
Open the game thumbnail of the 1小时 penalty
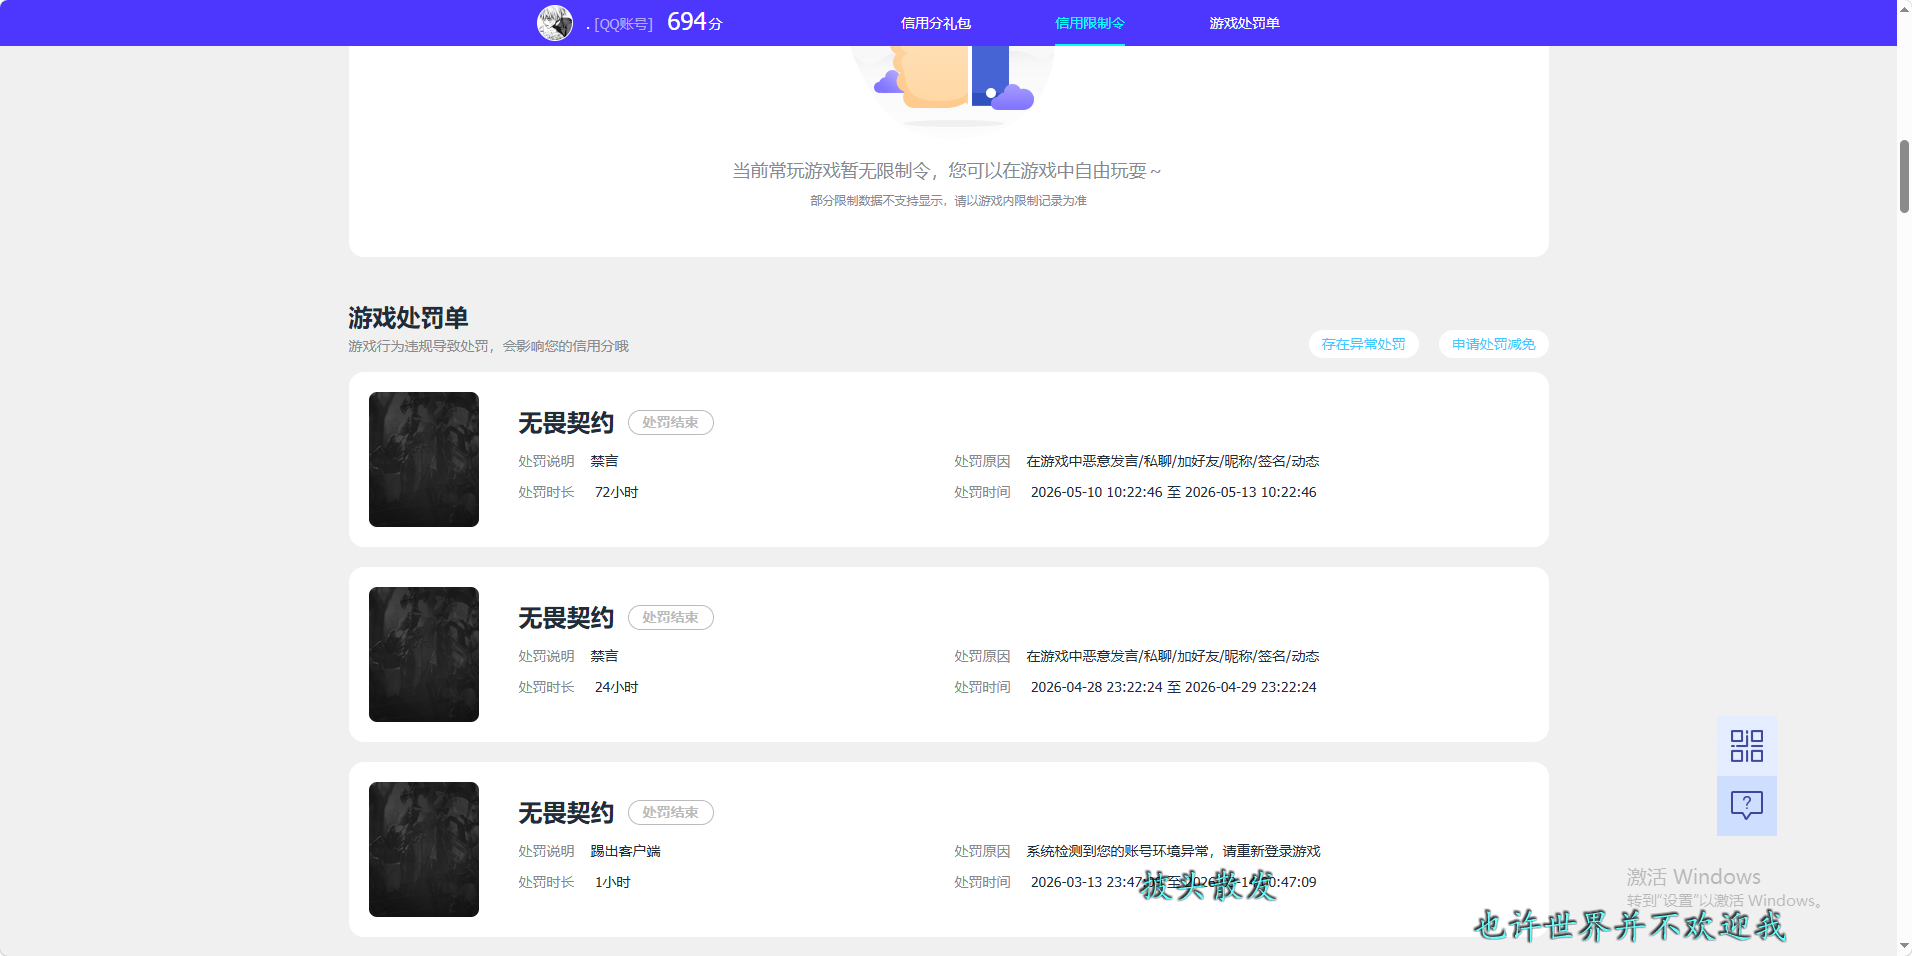pyautogui.click(x=424, y=849)
